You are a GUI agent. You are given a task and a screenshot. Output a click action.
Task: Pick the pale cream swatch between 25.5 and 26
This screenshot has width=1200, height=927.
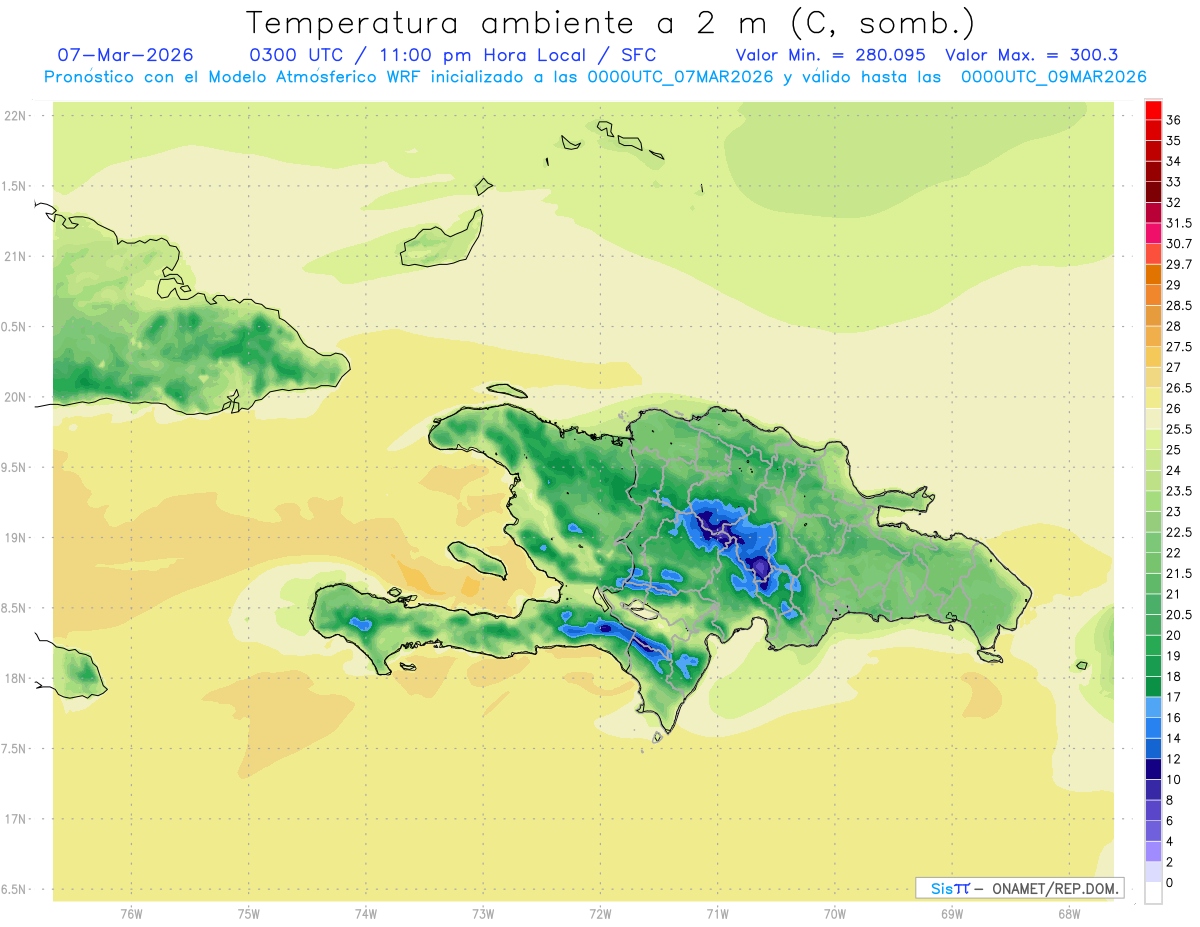(1153, 419)
